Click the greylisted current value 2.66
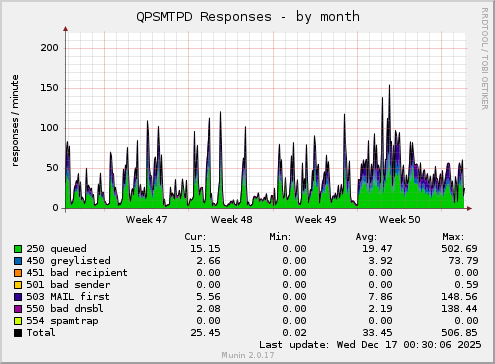This screenshot has width=495, height=364. point(208,261)
